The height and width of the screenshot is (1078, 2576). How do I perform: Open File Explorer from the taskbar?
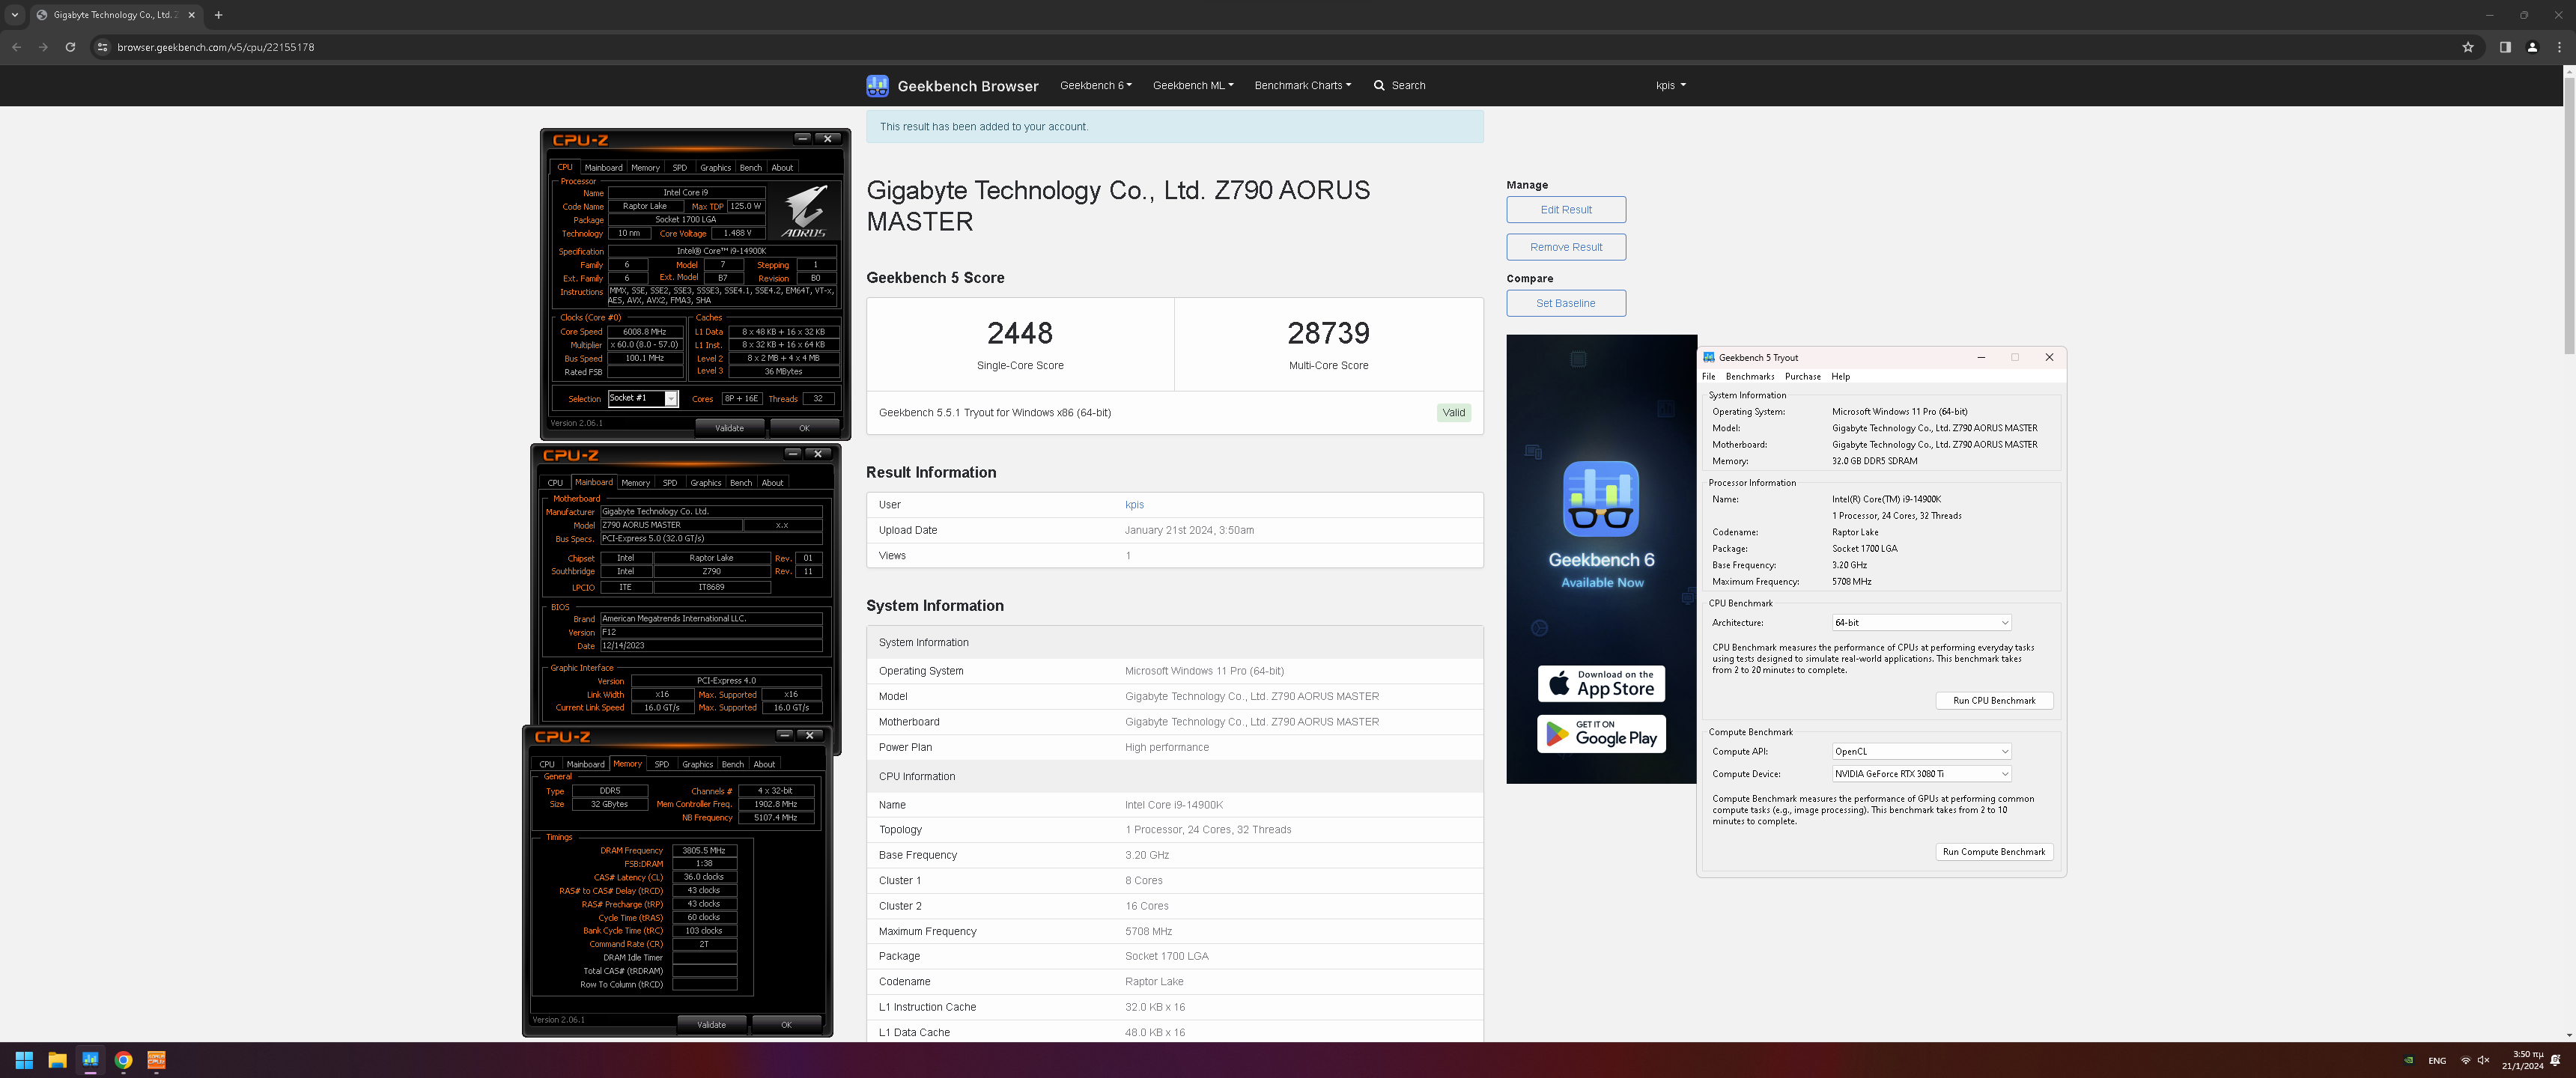pyautogui.click(x=57, y=1060)
